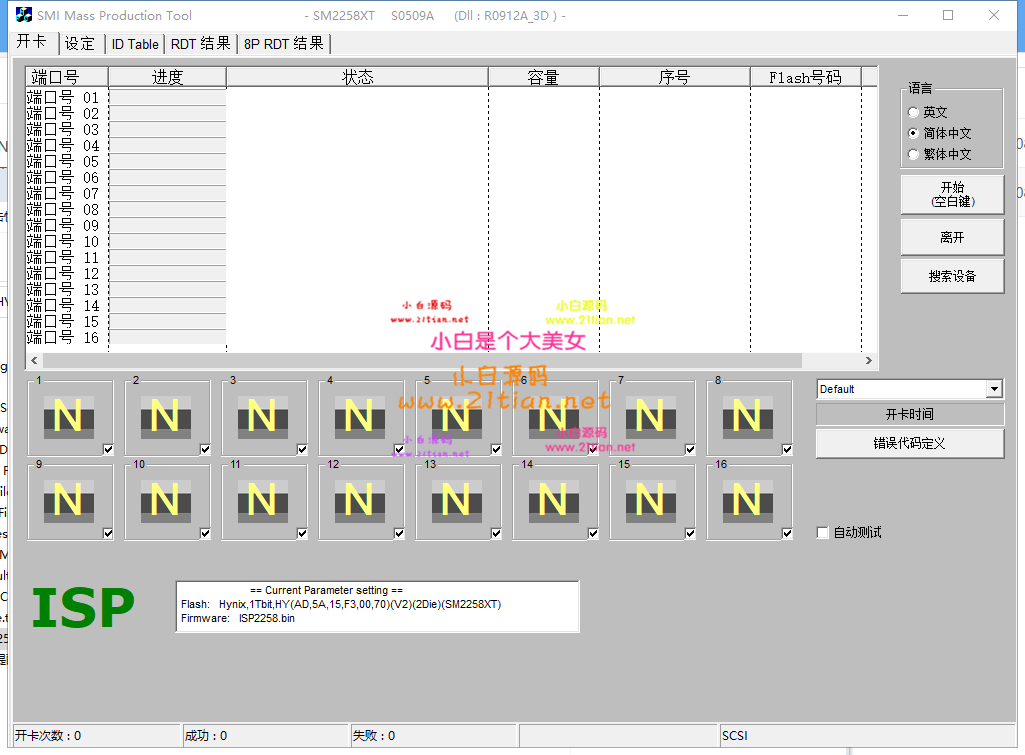
Task: Click the port 7 N status icon
Action: [649, 415]
